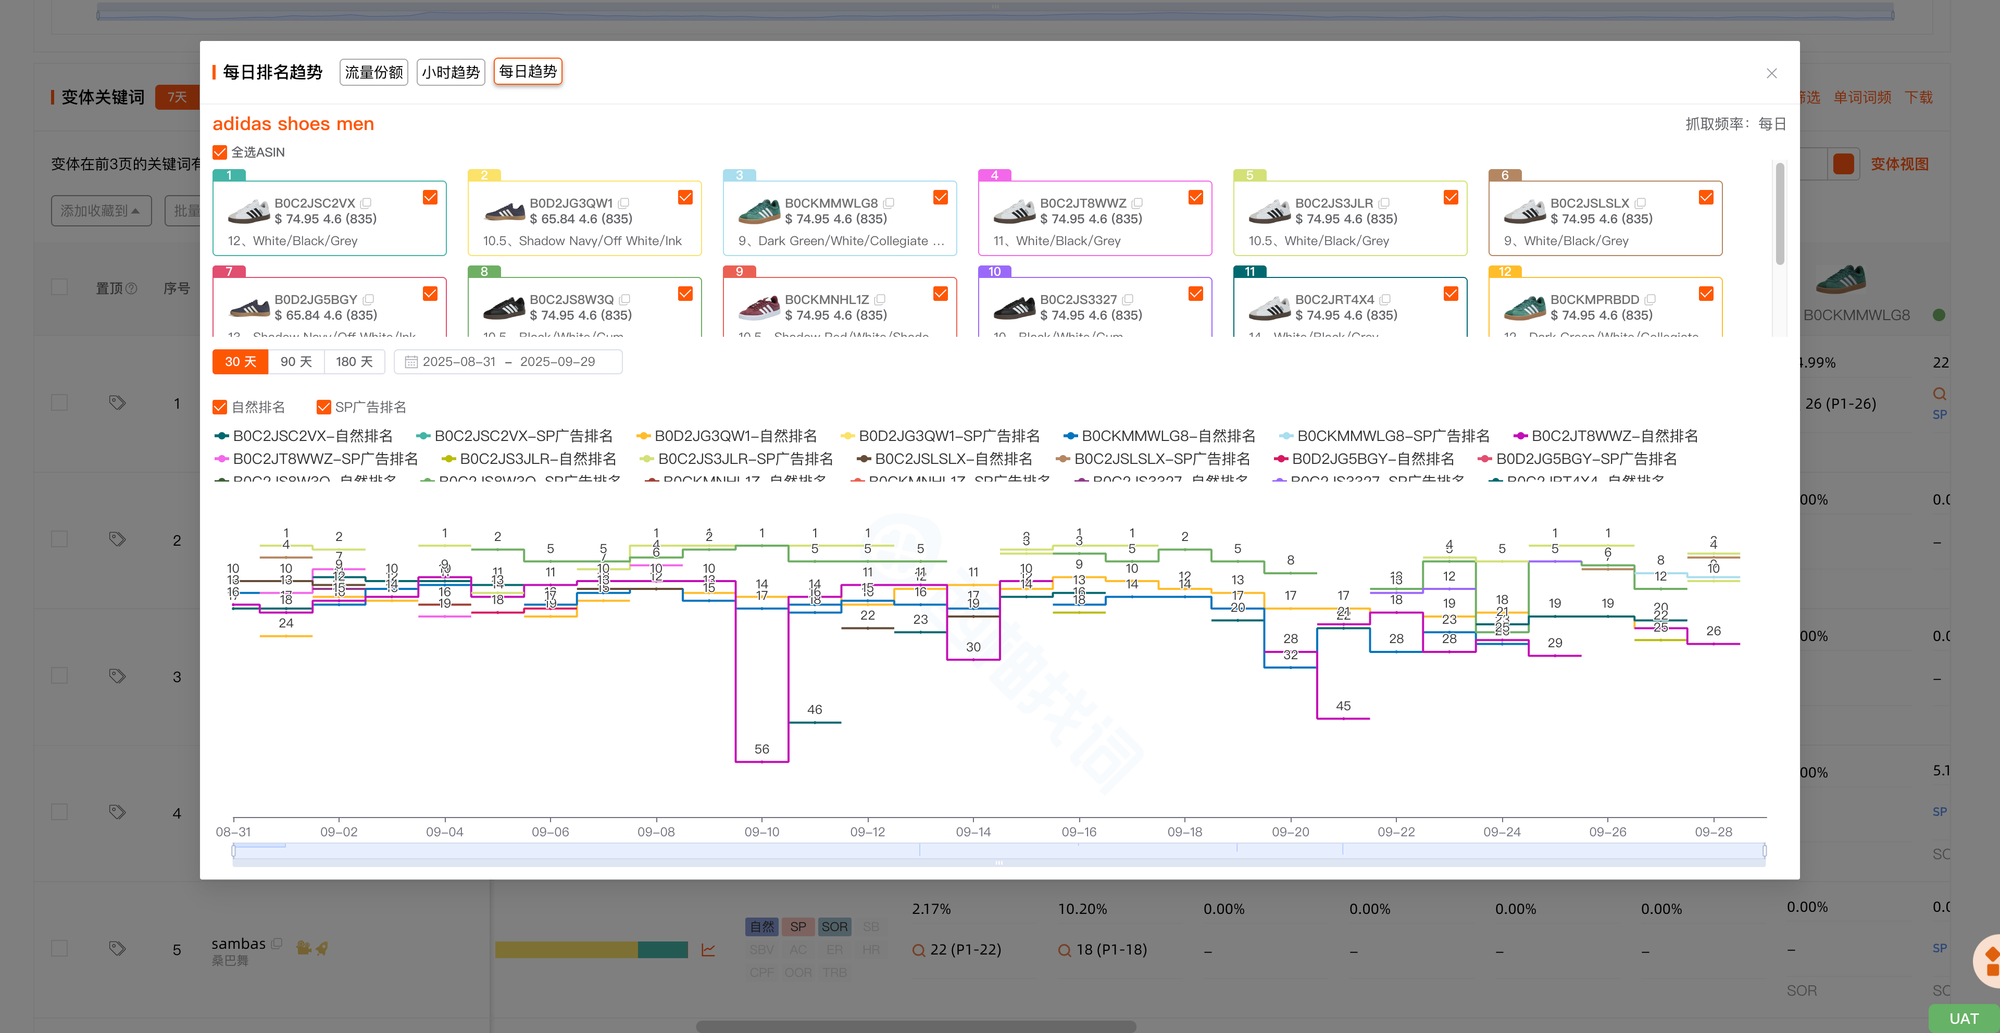Click copy icon beside B0D2JG3QW1
This screenshot has height=1033, width=2000.
[624, 203]
